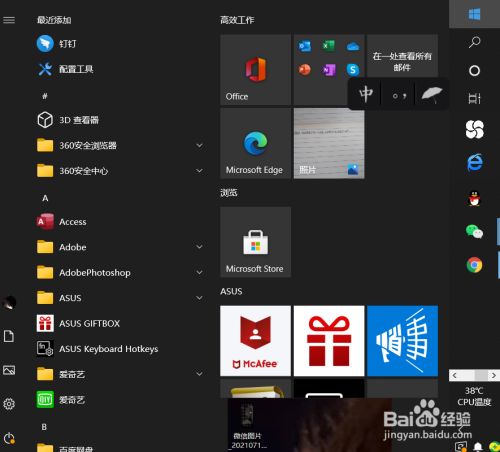500x452 pixels.
Task: Click the Power button in Start
Action: coord(9,438)
